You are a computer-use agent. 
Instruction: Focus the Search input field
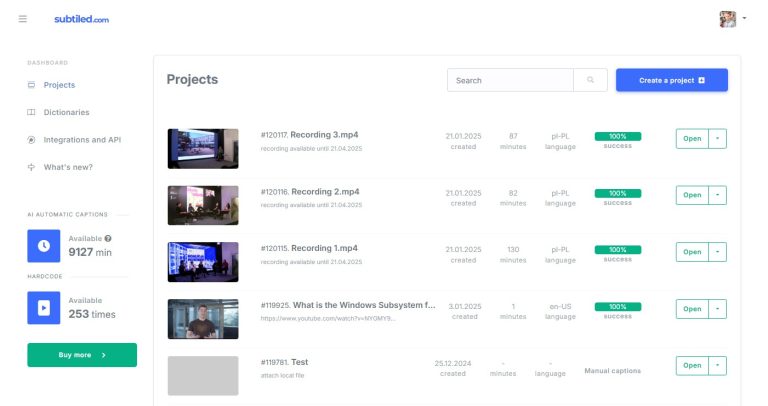coord(510,80)
